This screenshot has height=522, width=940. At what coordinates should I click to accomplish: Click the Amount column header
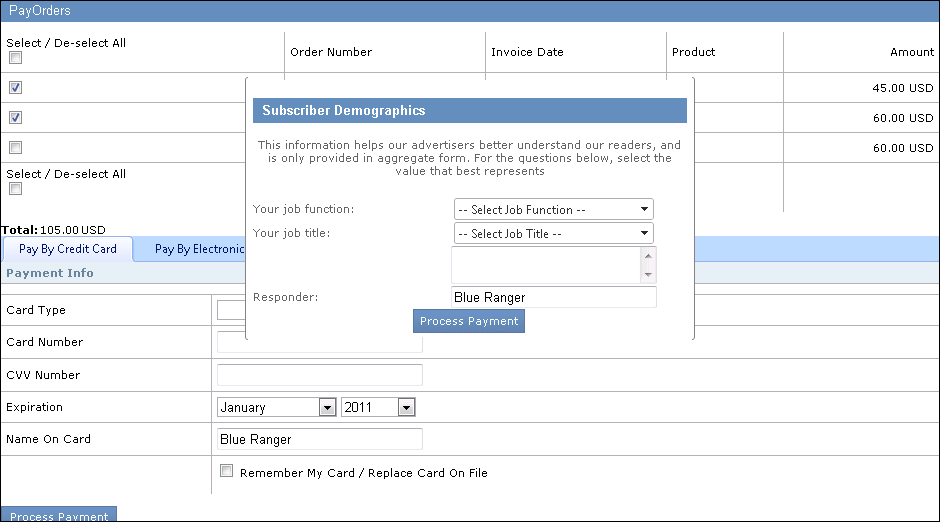[x=912, y=52]
